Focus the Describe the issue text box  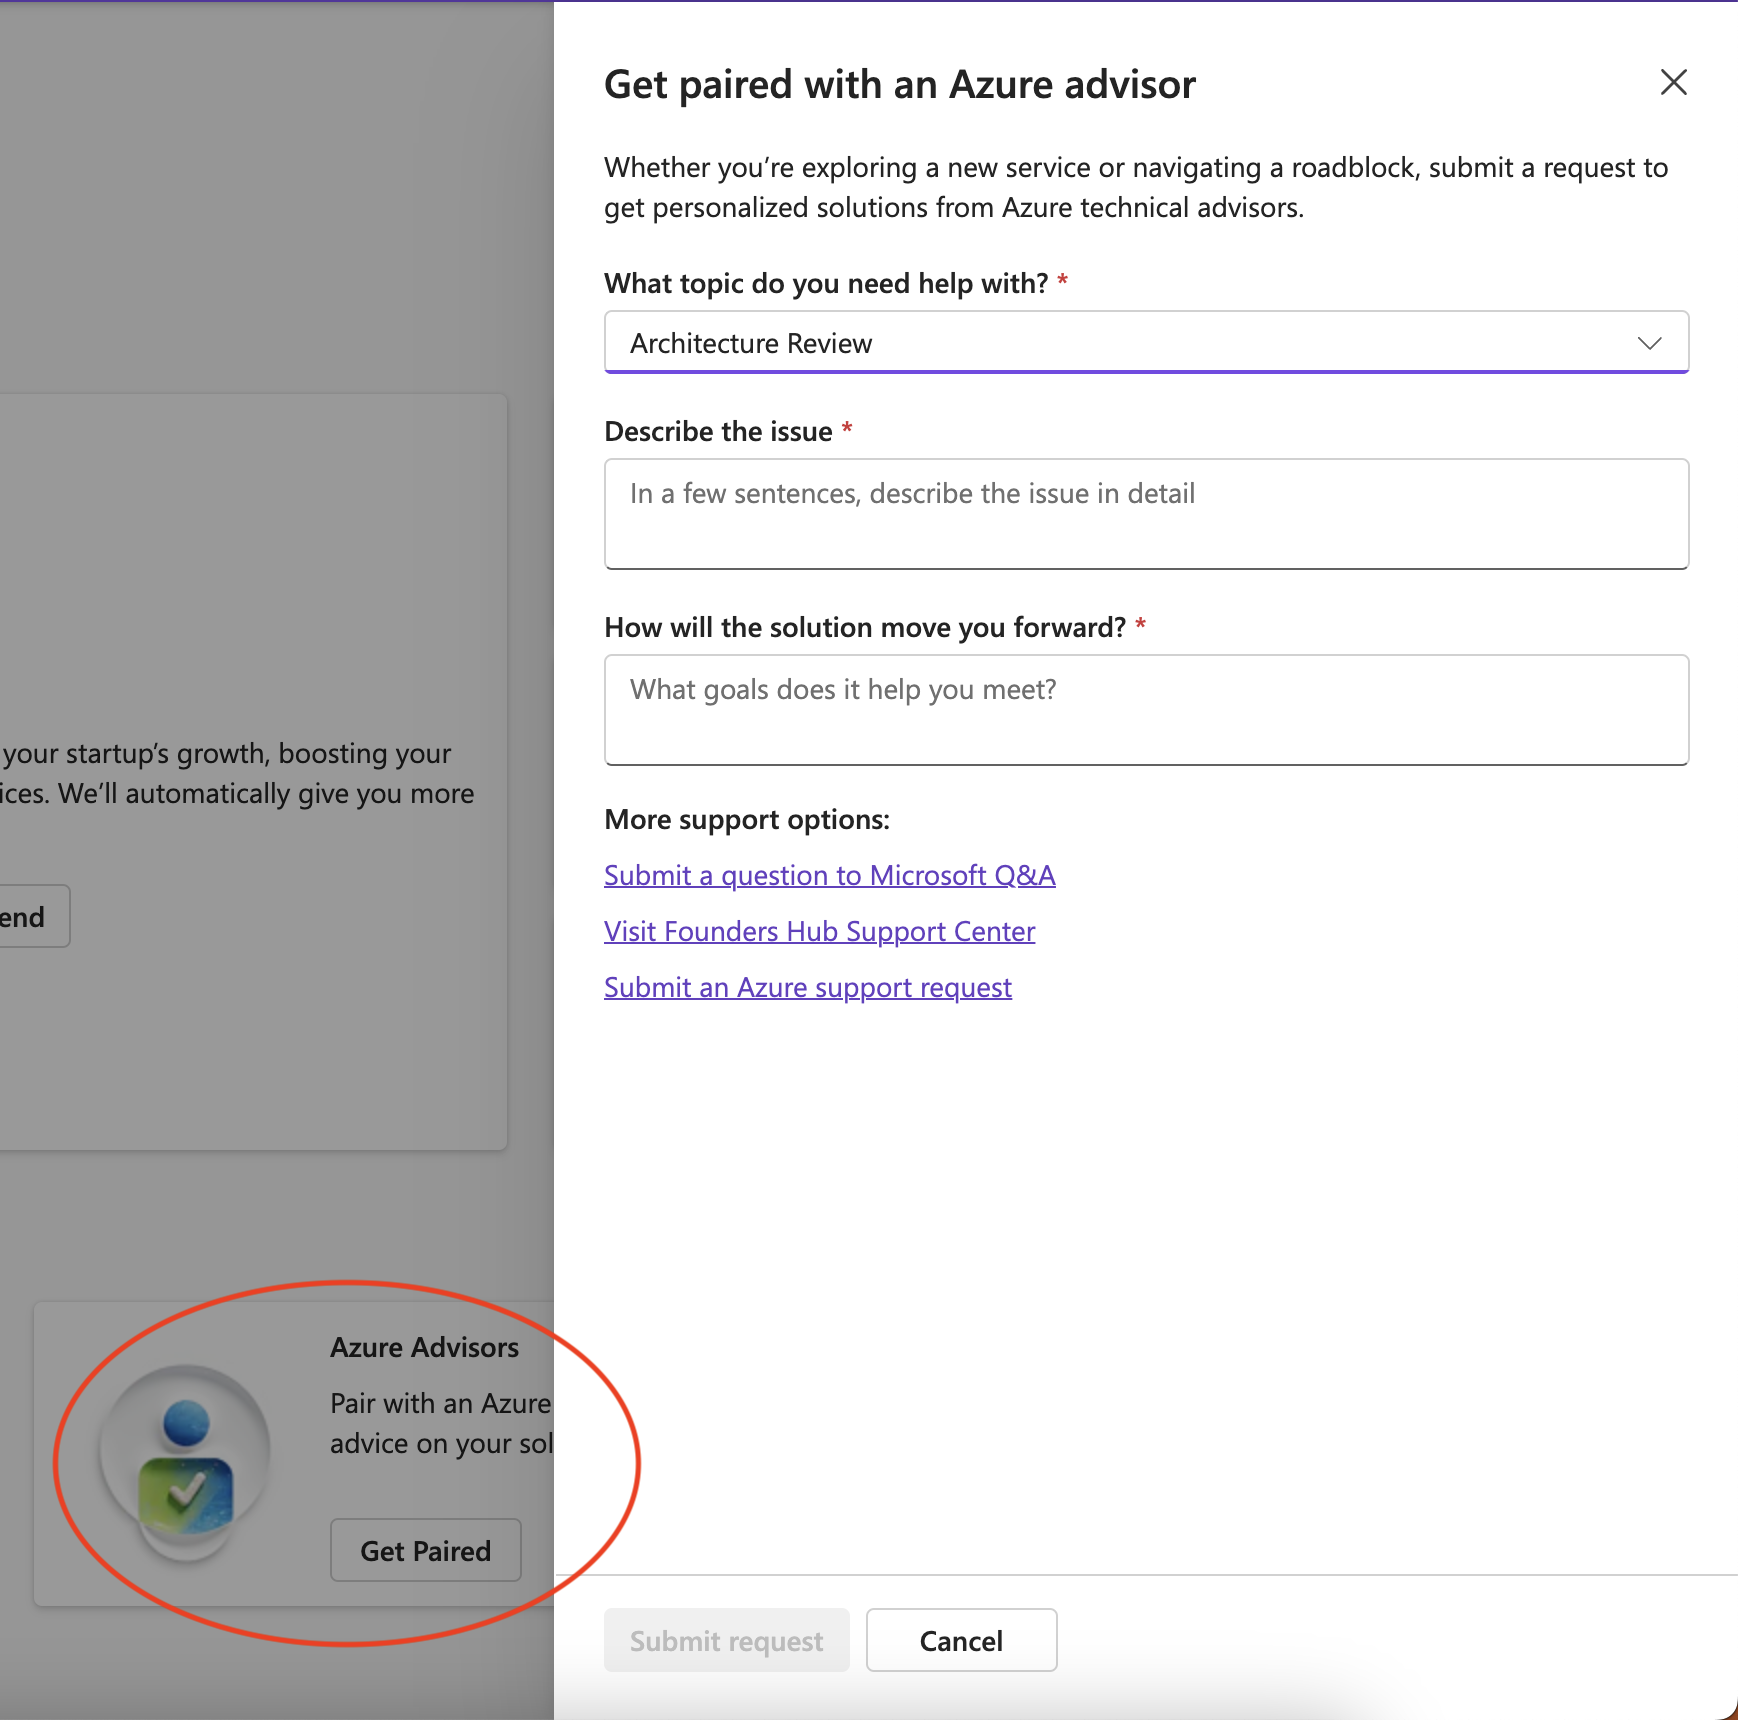[x=1146, y=514]
